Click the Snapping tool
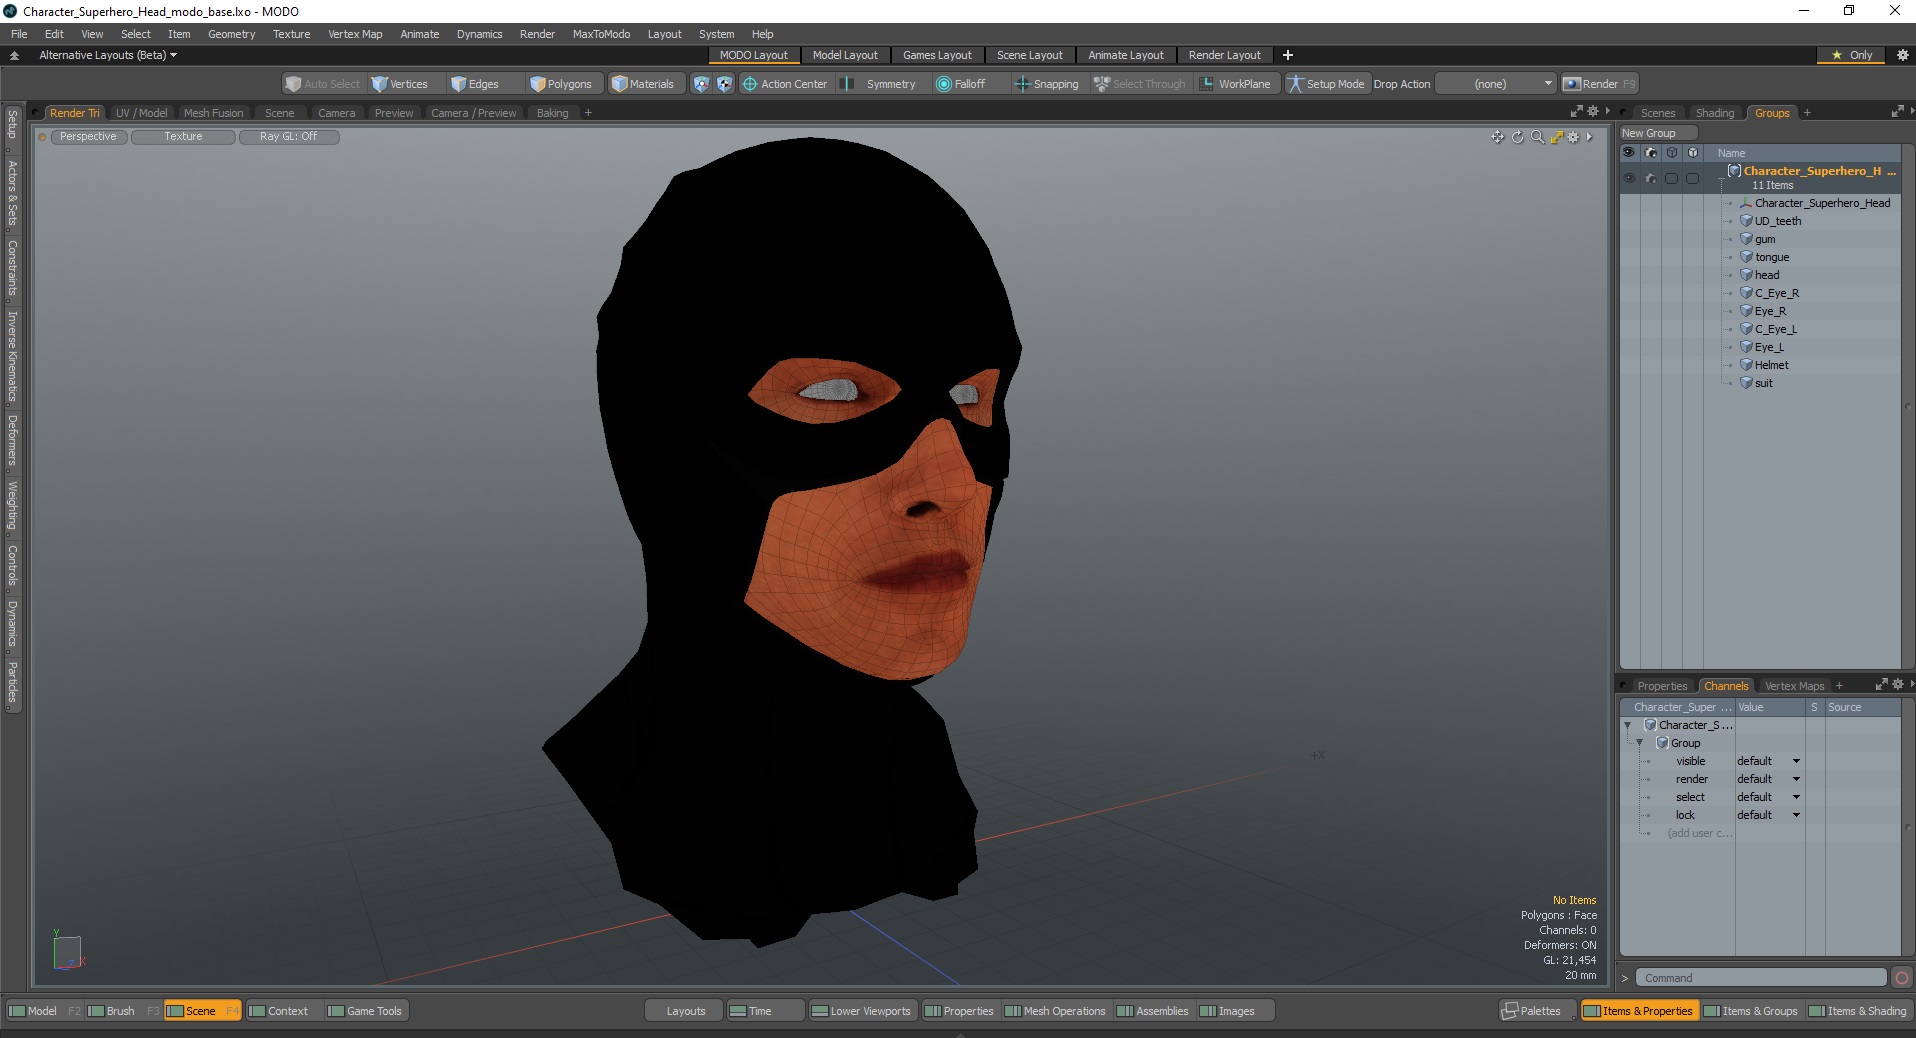Viewport: 1916px width, 1038px height. coord(1047,84)
